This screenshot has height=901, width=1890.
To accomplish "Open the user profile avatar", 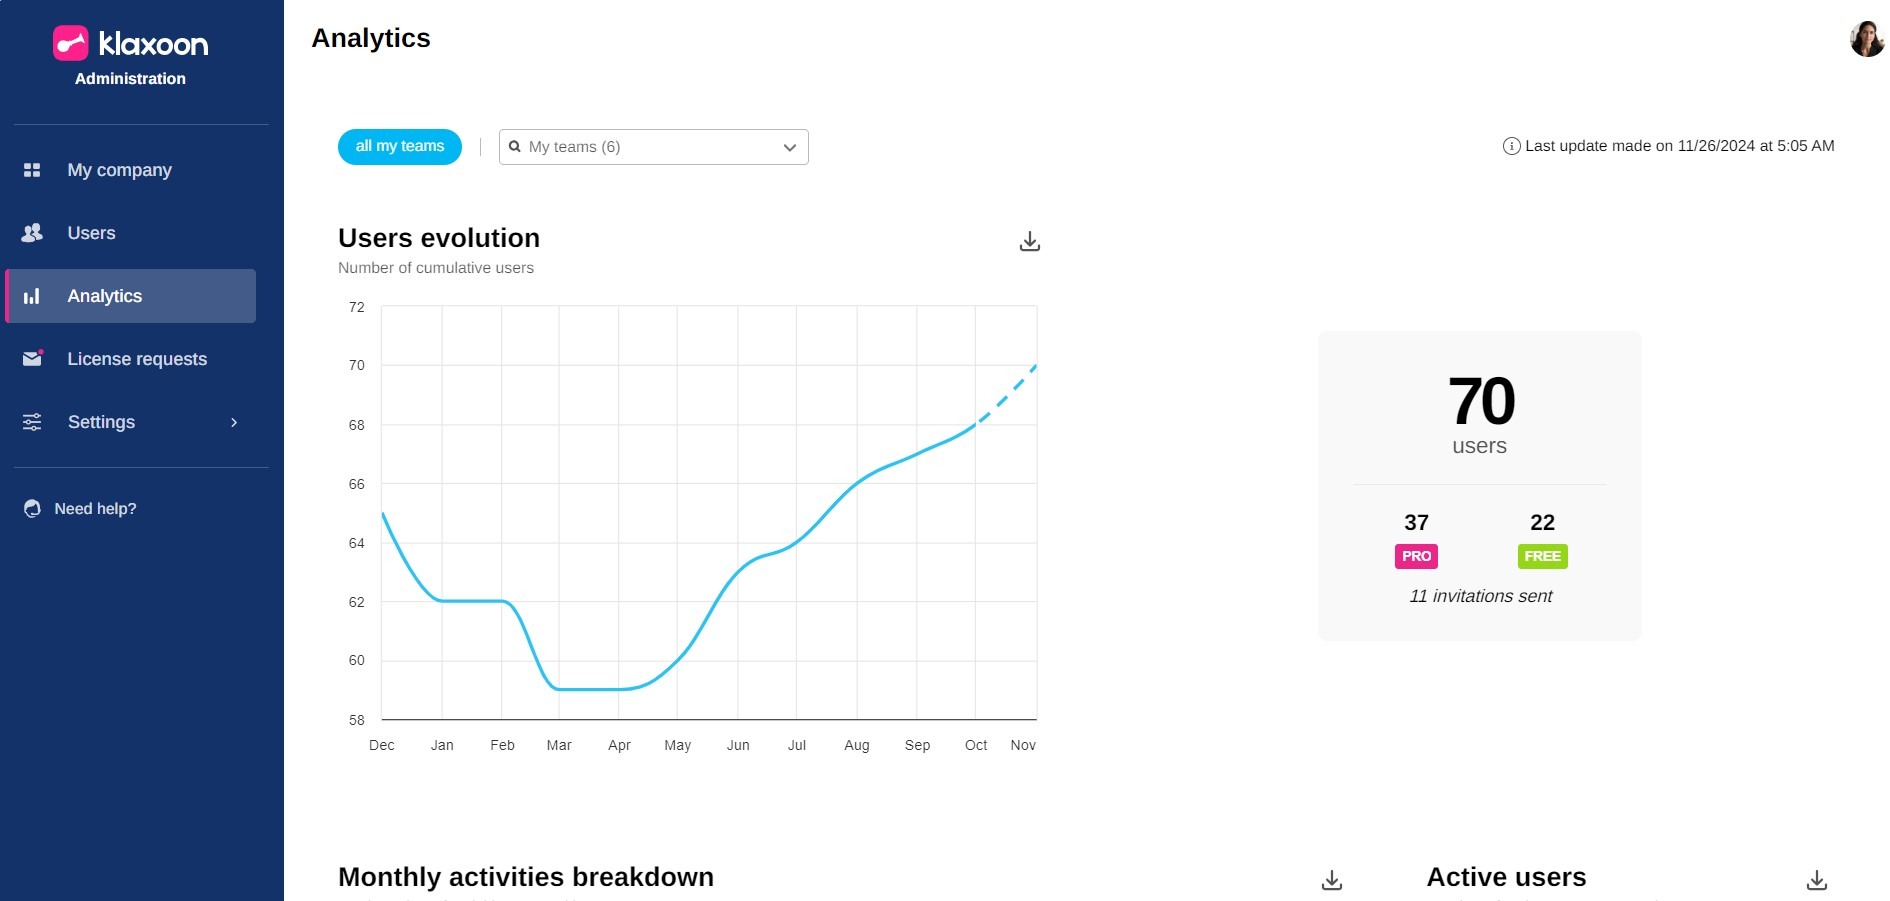I will [1866, 39].
